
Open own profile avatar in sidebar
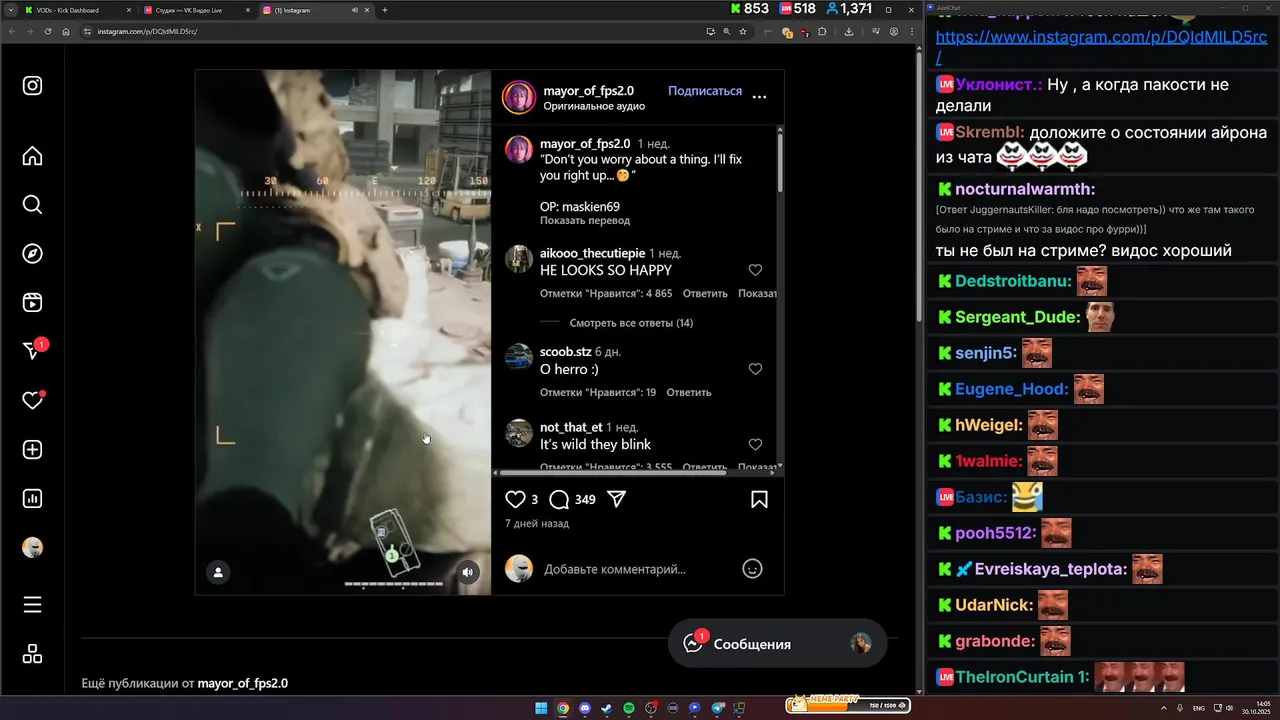click(x=32, y=548)
